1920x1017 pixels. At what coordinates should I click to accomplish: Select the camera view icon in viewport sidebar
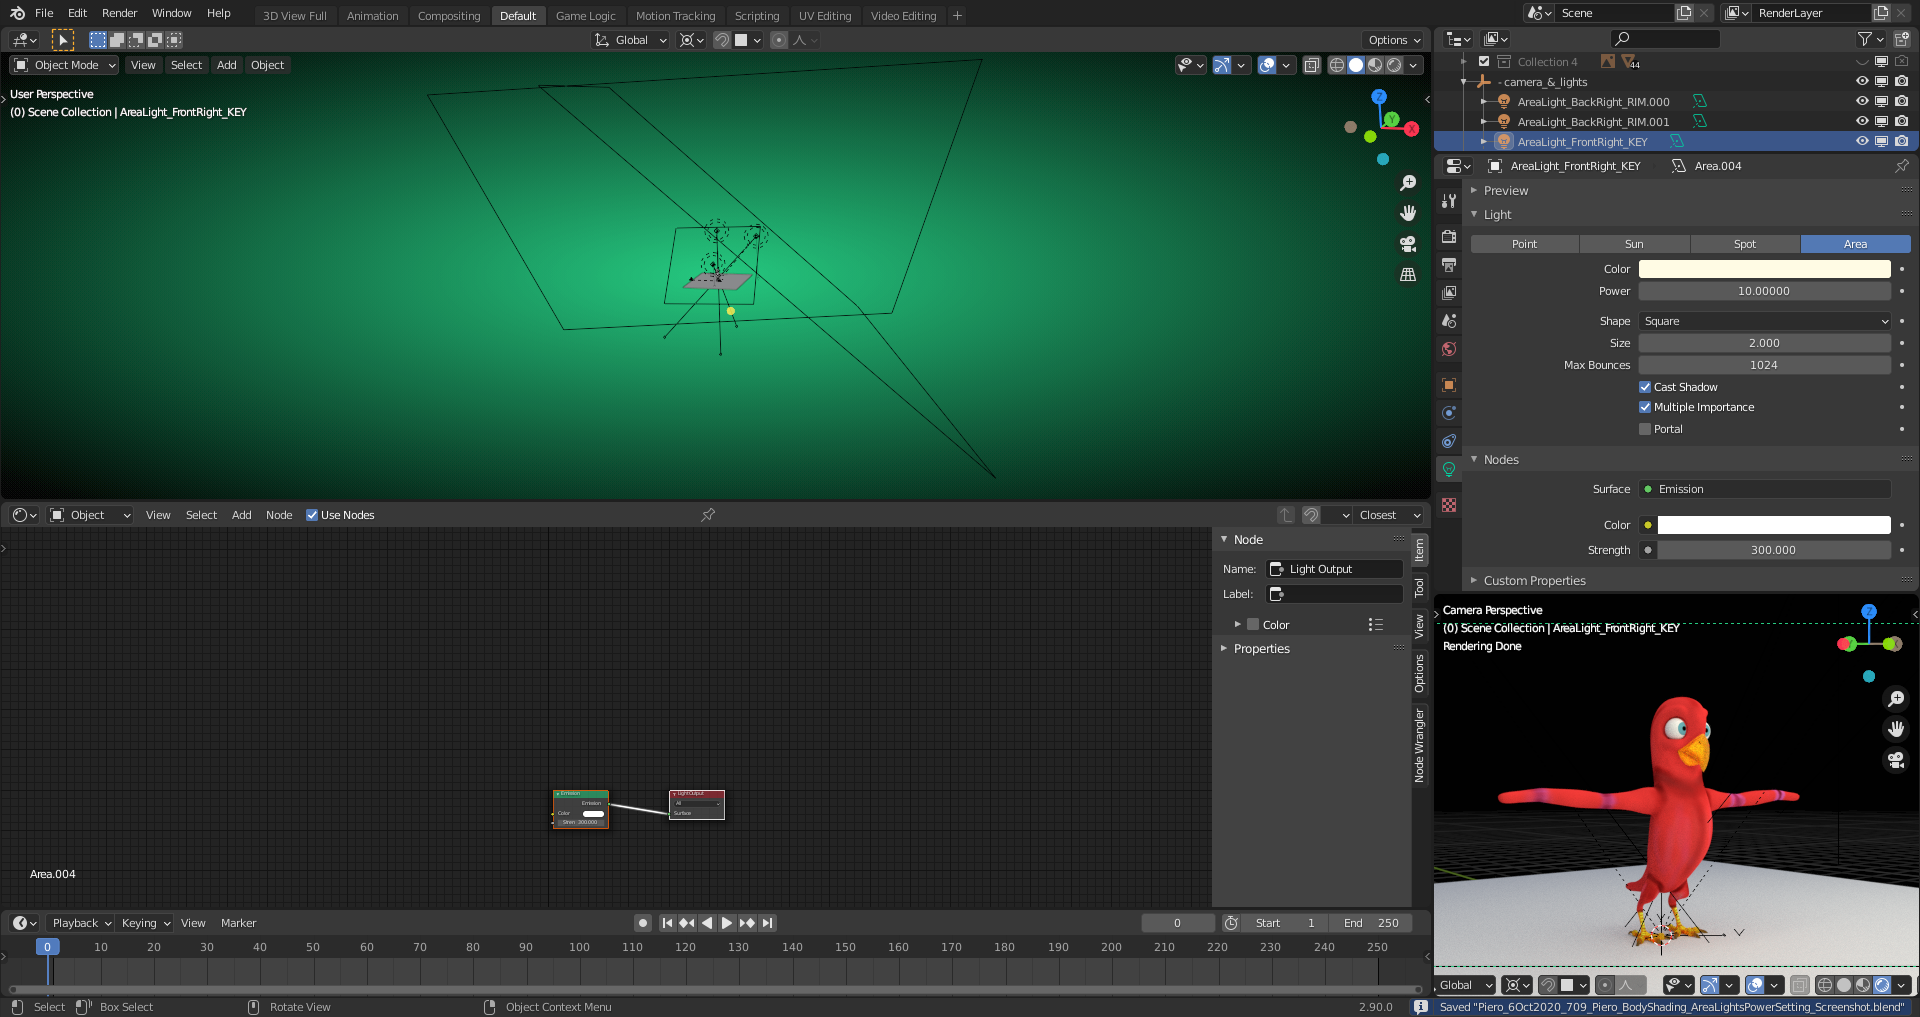point(1407,244)
